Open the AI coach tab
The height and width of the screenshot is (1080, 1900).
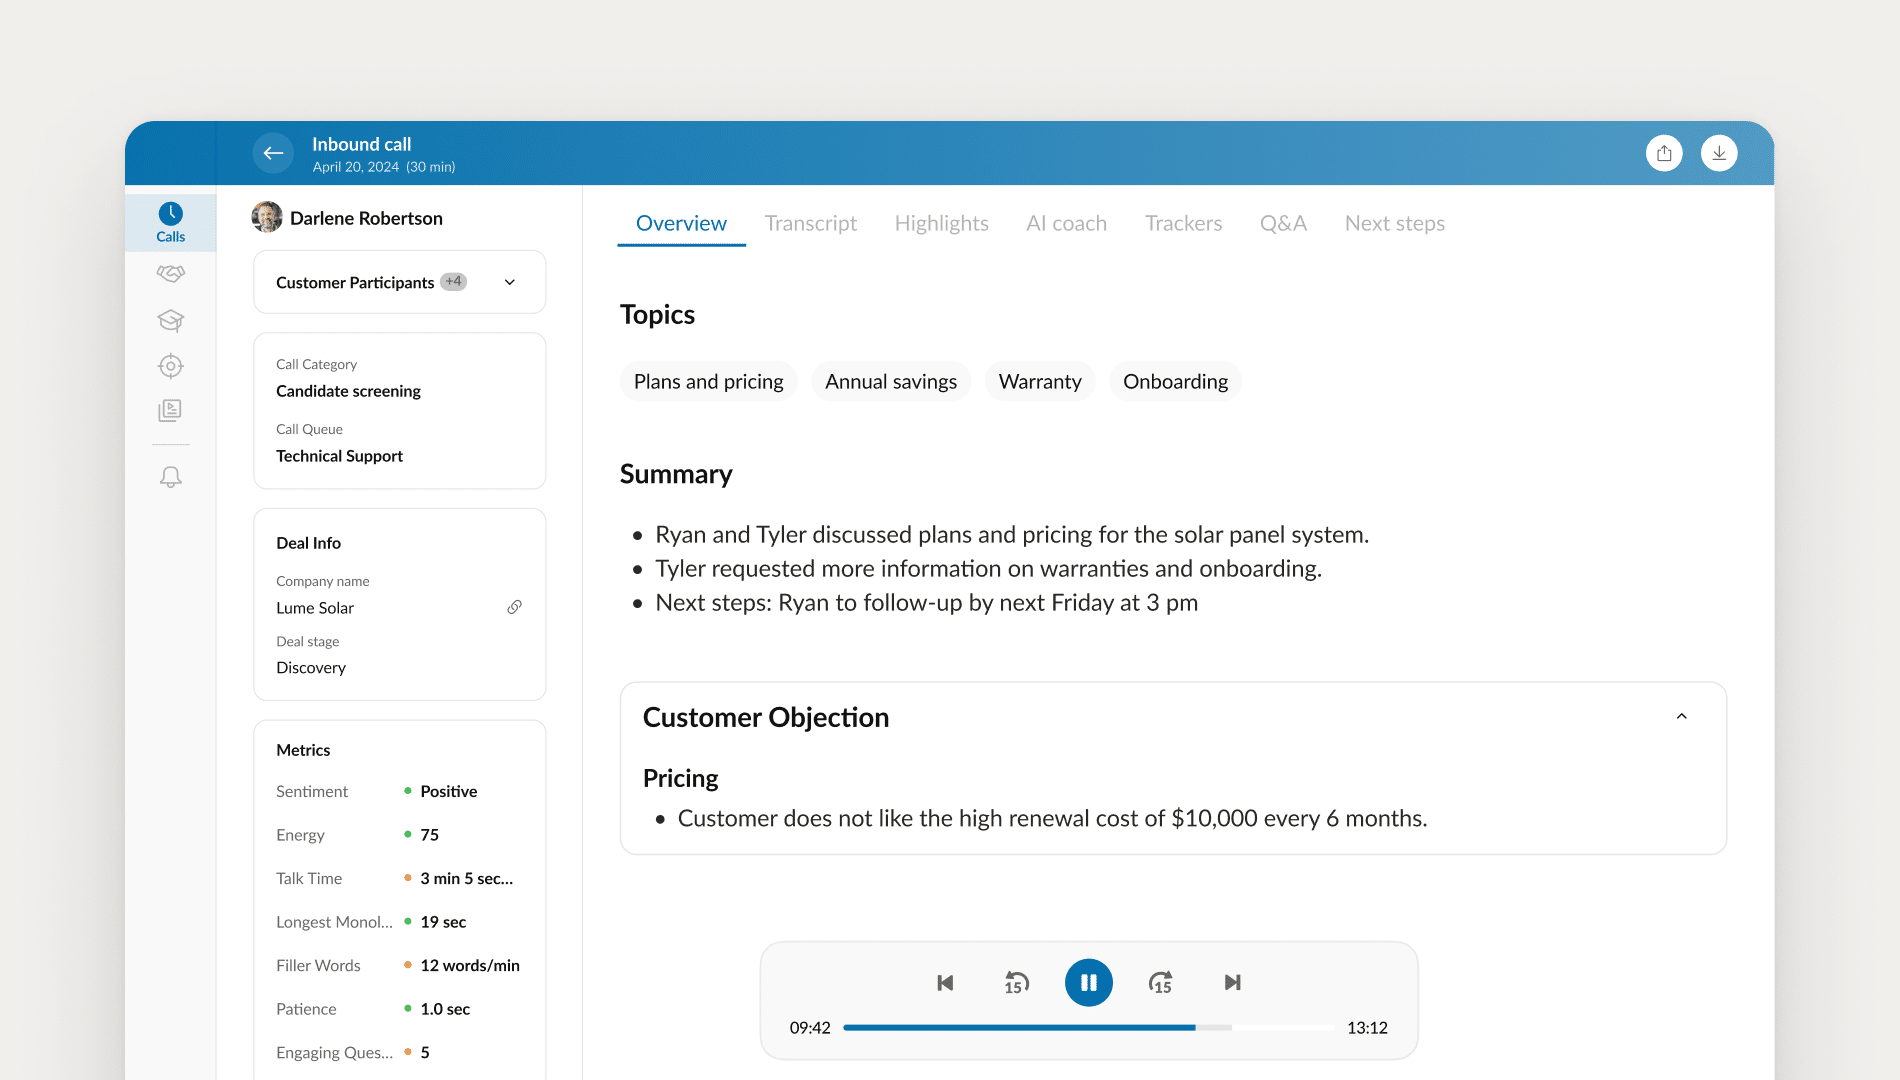tap(1066, 223)
